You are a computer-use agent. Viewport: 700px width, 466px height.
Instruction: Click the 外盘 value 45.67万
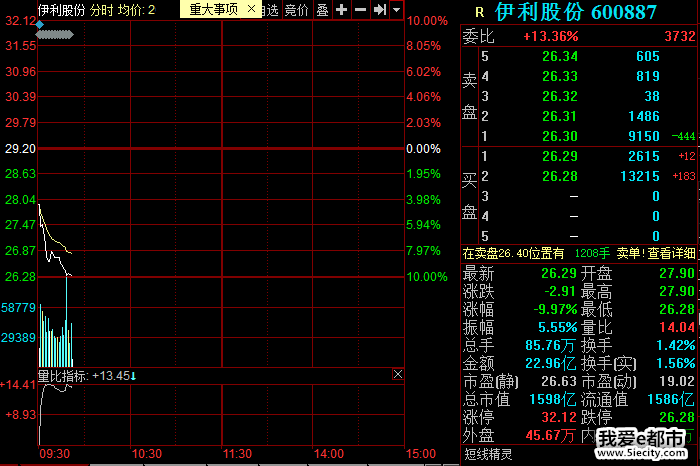[x=550, y=435]
